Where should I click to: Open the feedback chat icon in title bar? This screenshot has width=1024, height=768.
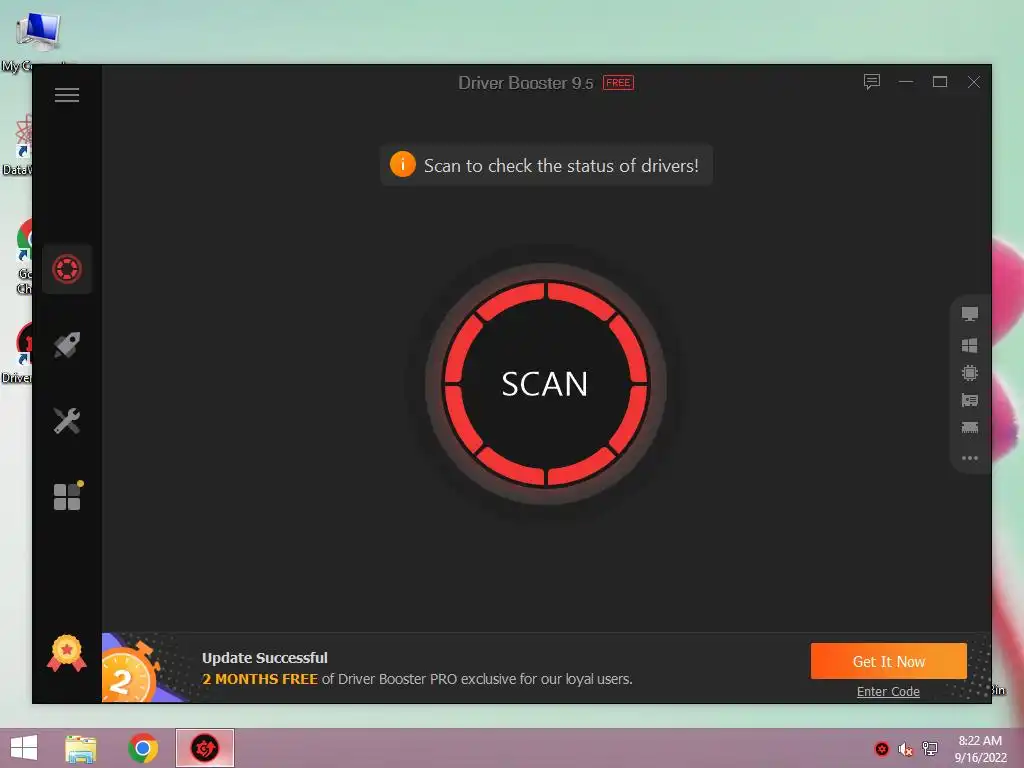872,82
